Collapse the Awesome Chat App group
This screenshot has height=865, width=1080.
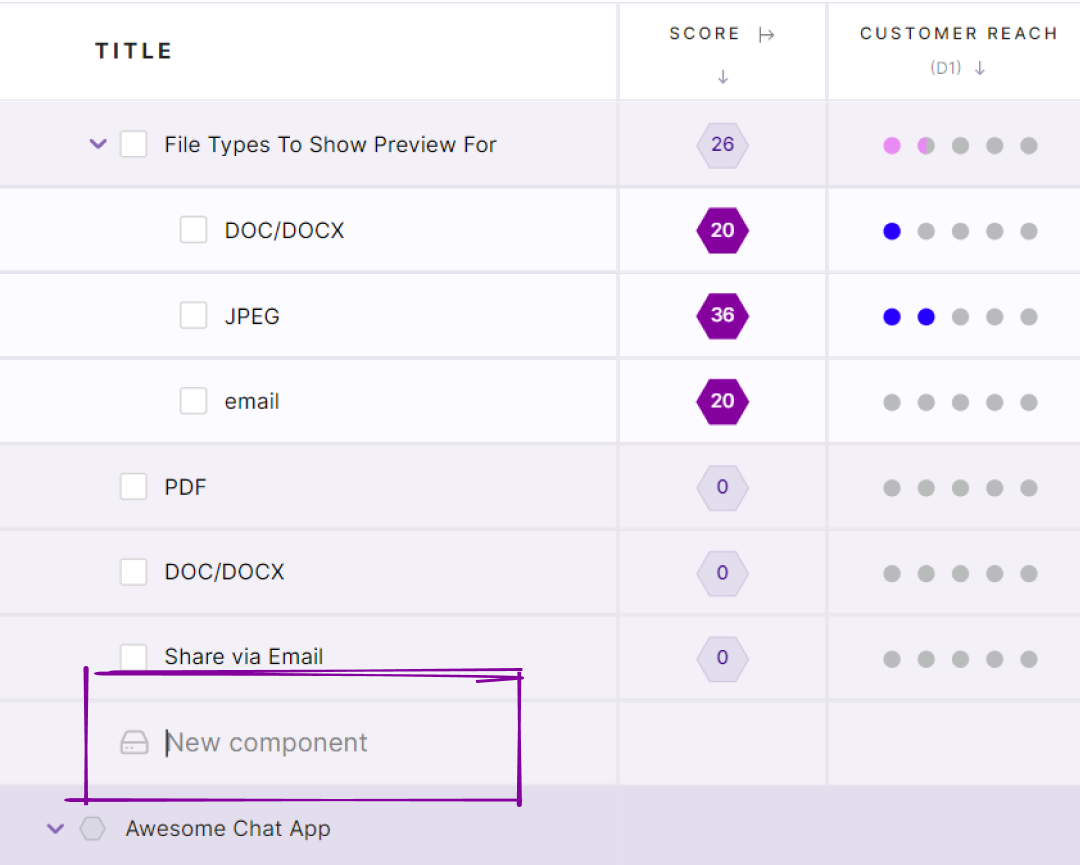[x=56, y=829]
